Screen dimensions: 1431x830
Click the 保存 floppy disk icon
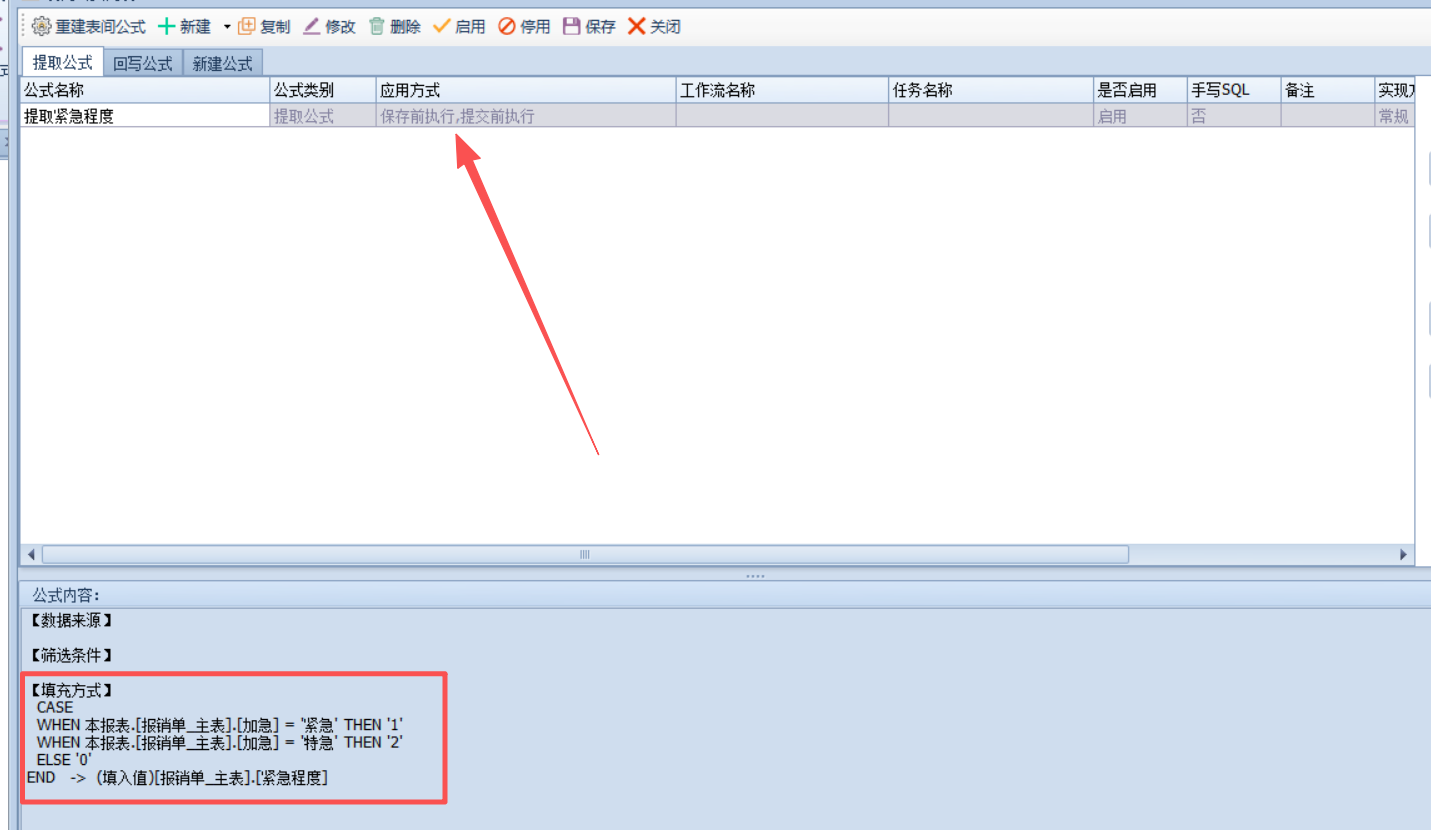[572, 27]
